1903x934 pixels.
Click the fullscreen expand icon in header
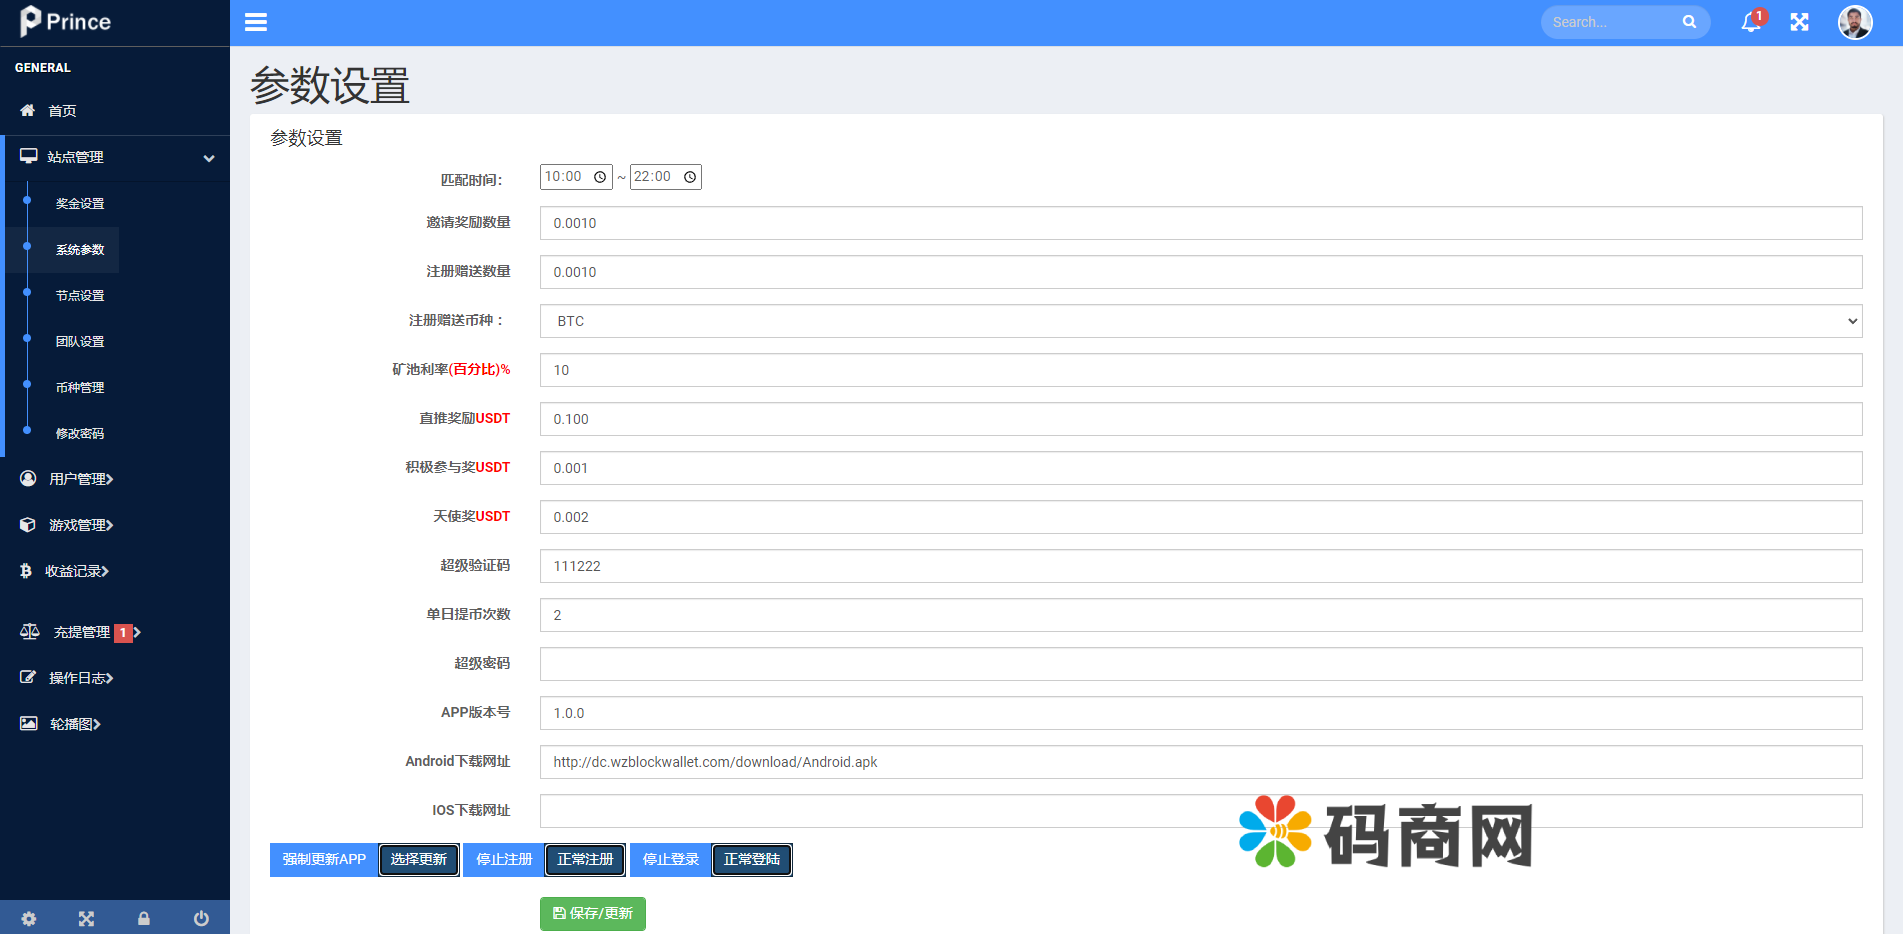tap(1799, 22)
